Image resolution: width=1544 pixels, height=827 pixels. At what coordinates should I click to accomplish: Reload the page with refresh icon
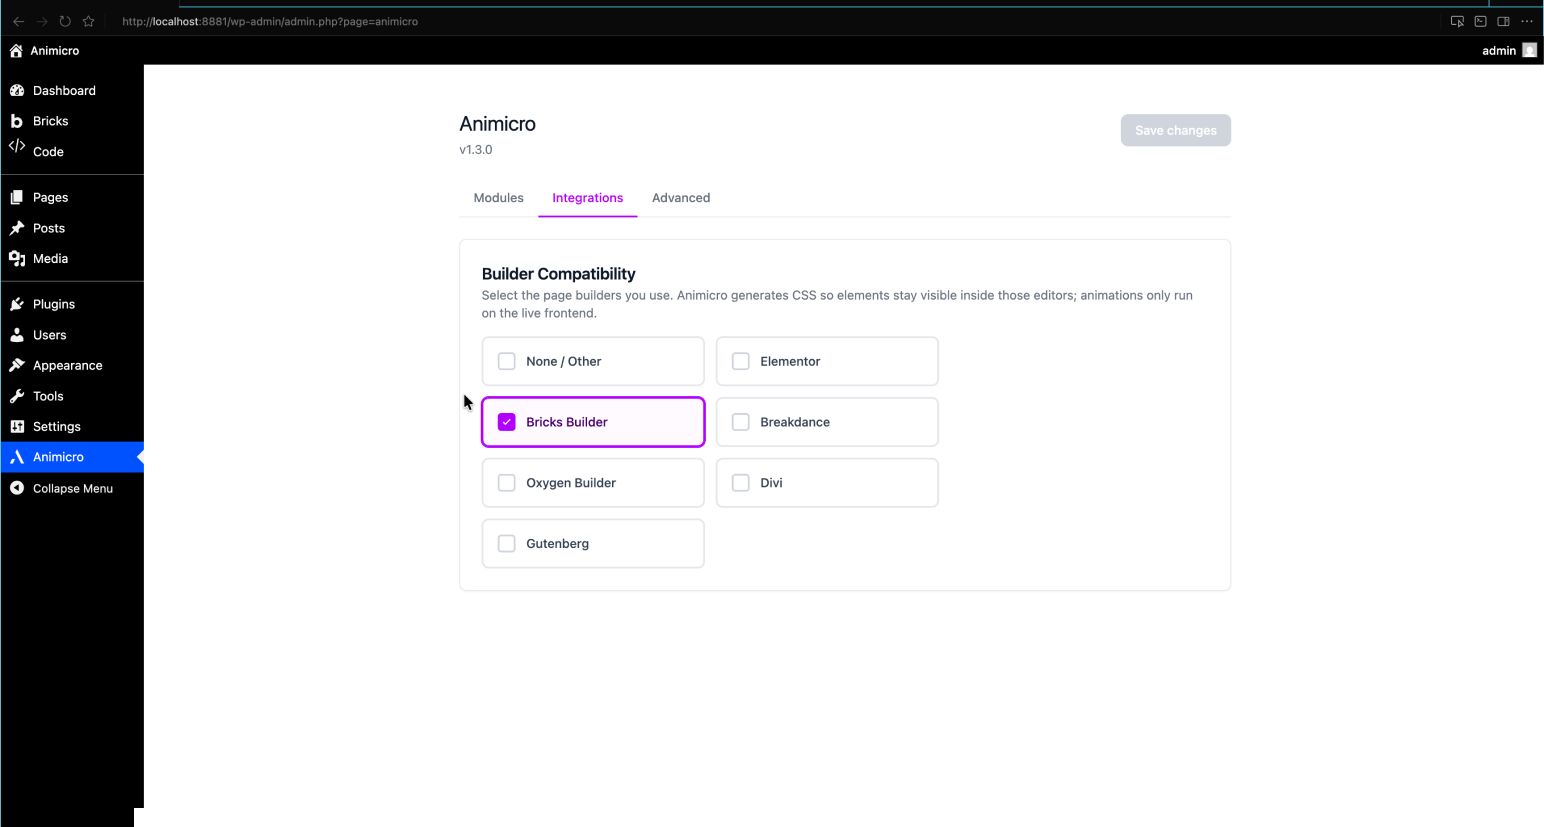(x=65, y=21)
